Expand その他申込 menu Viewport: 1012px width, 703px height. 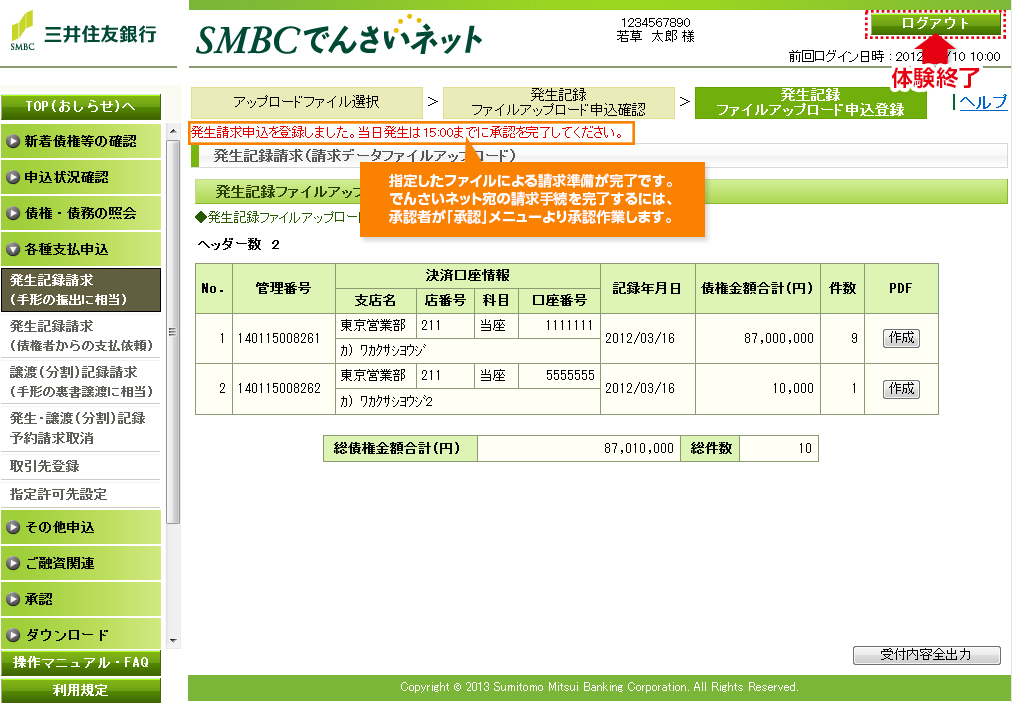(81, 527)
